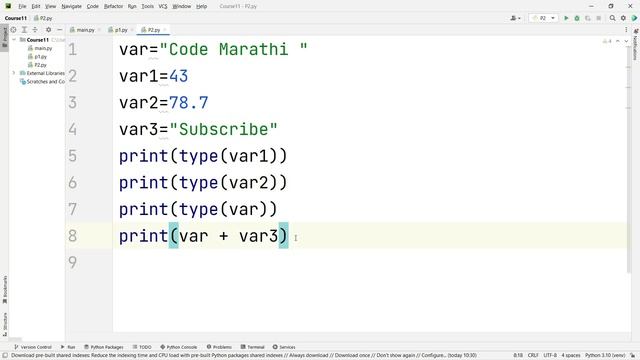Image resolution: width=640 pixels, height=360 pixels.
Task: Click Course11 breadcrumb in navigation bar
Action: click(x=16, y=18)
